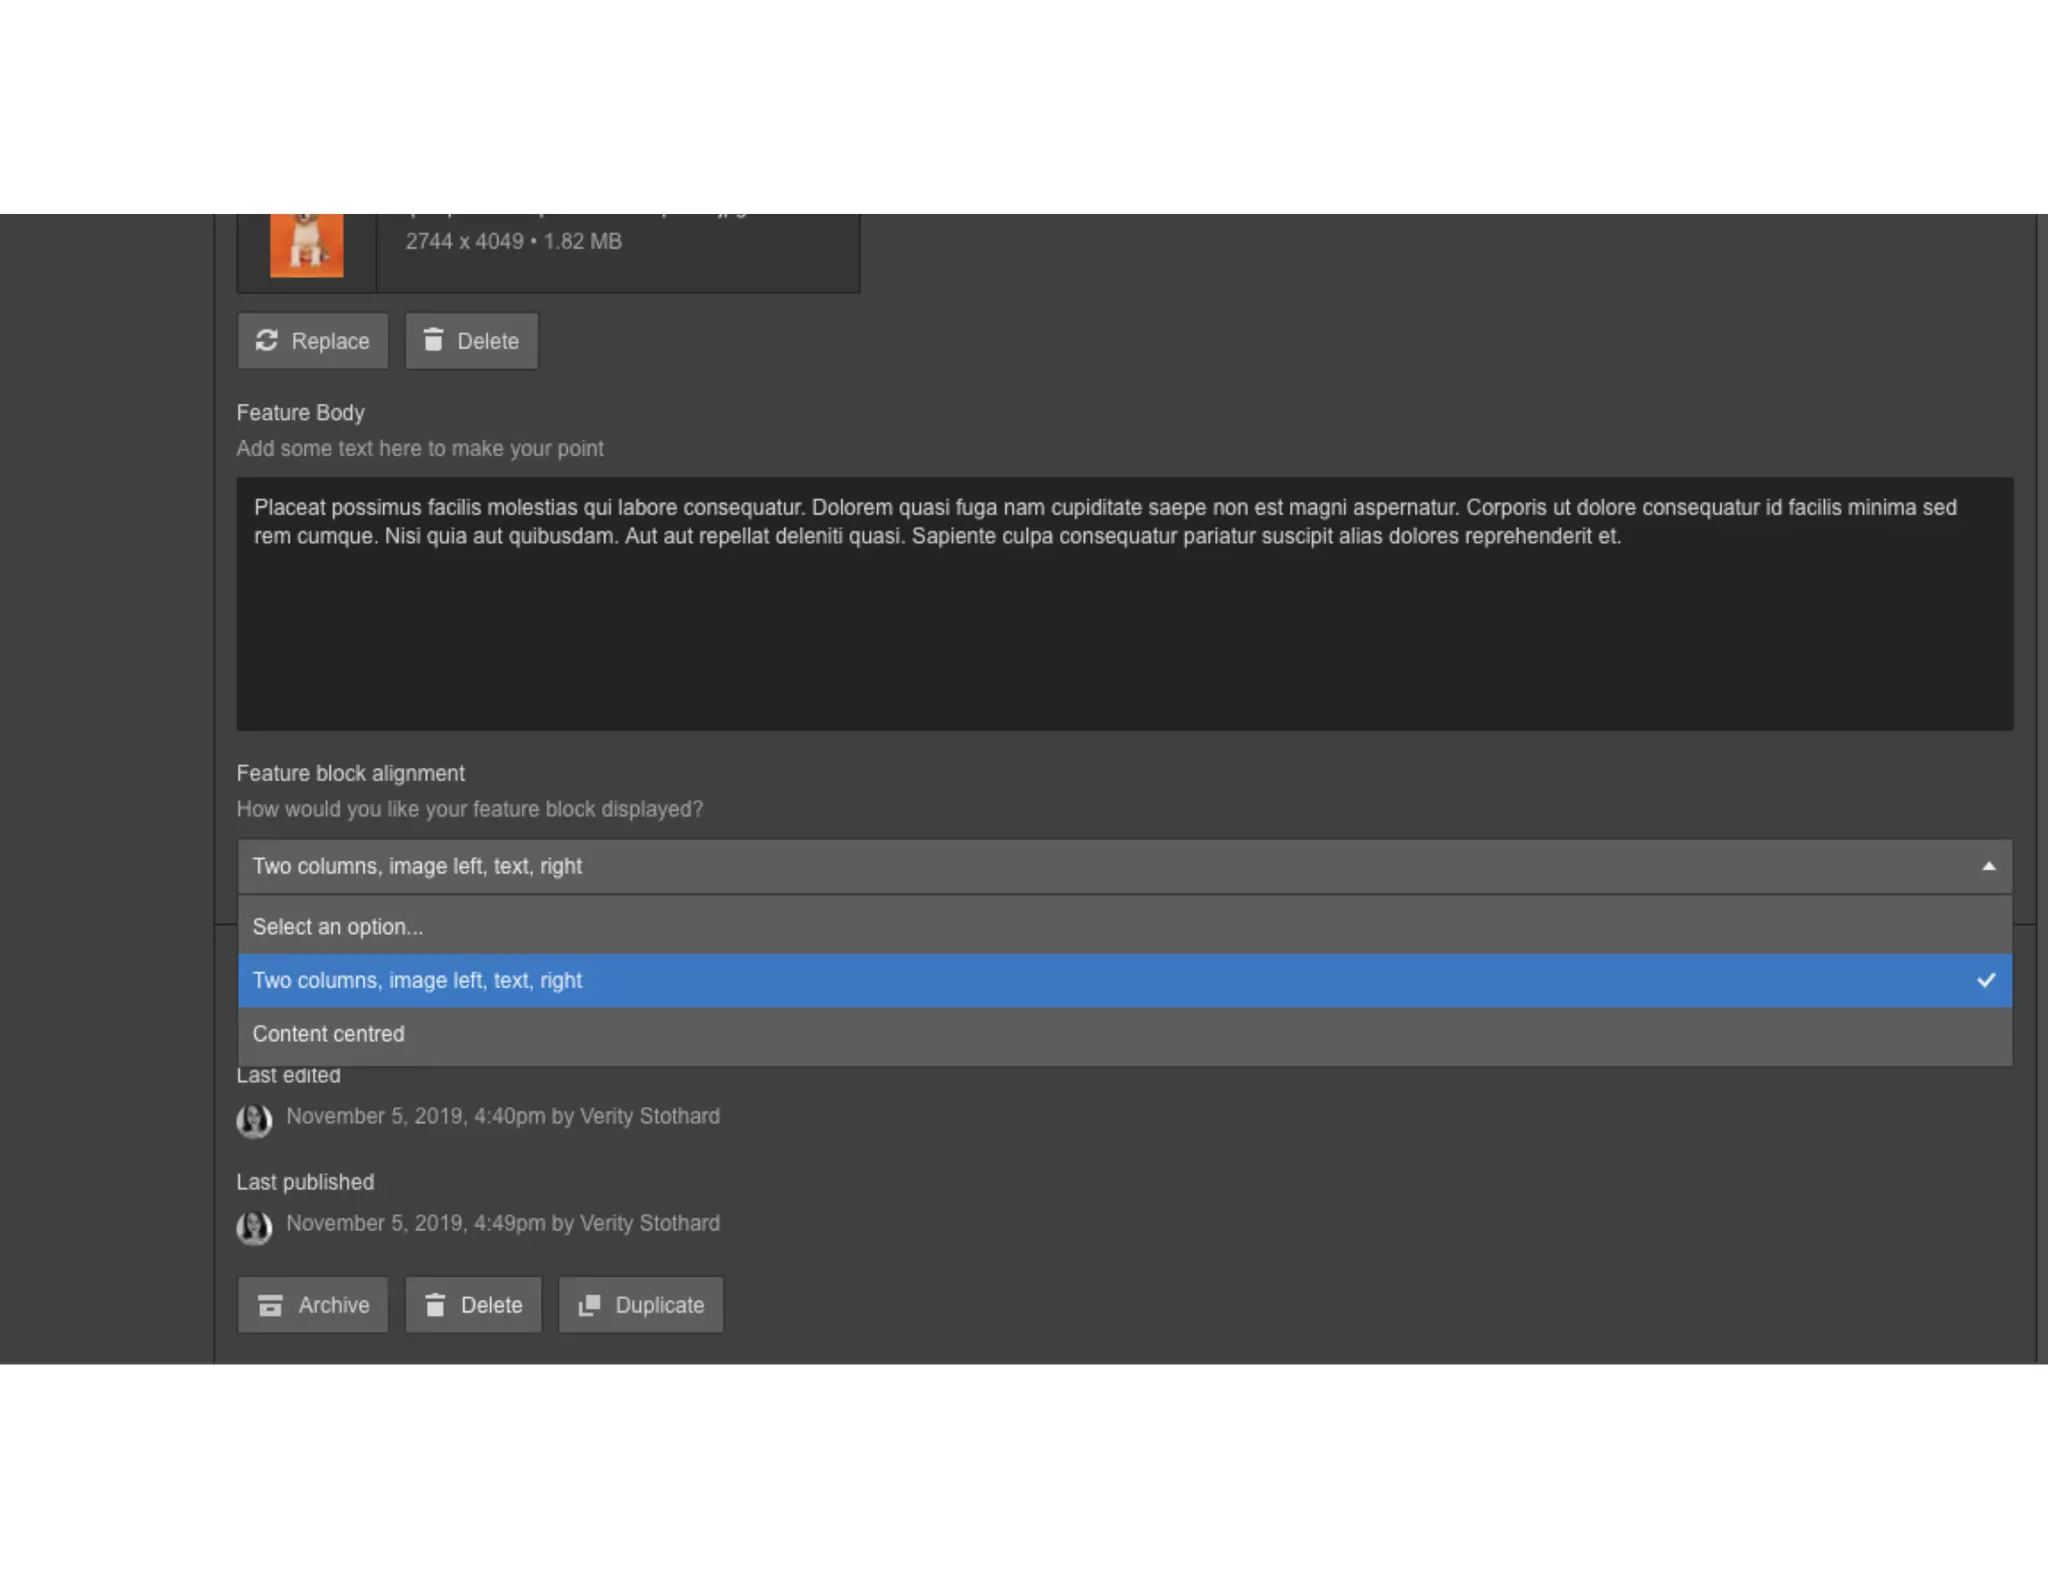This screenshot has height=1582, width=2048.
Task: Pick 'Two columns, image left, text, right'
Action: pyautogui.click(x=417, y=980)
